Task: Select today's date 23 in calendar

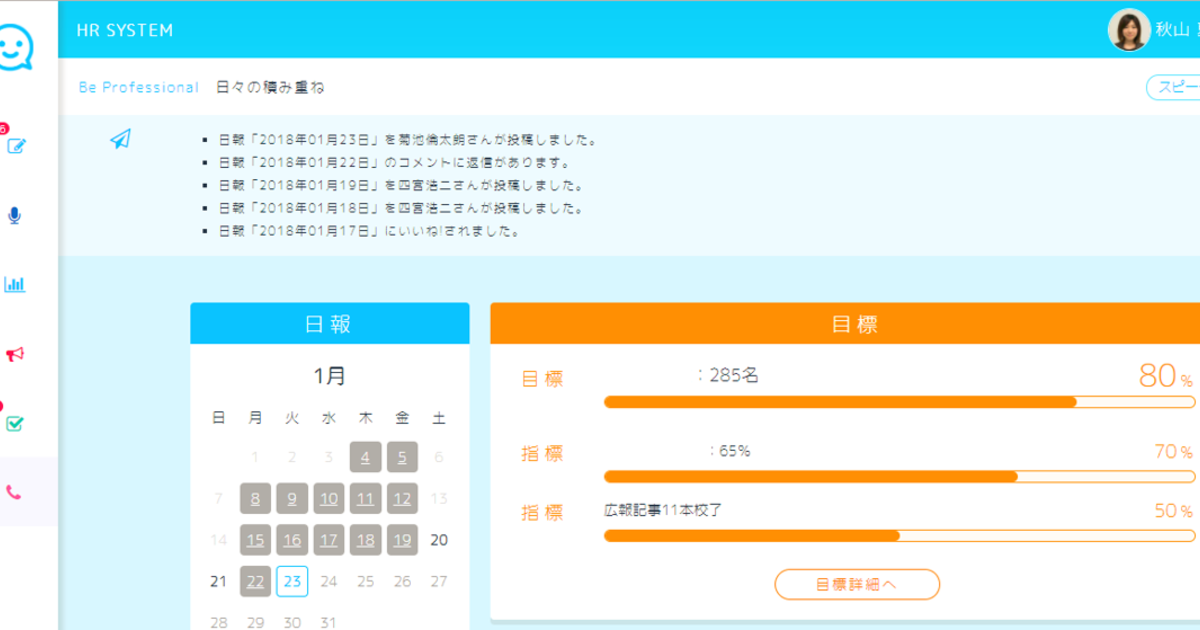Action: pyautogui.click(x=292, y=581)
